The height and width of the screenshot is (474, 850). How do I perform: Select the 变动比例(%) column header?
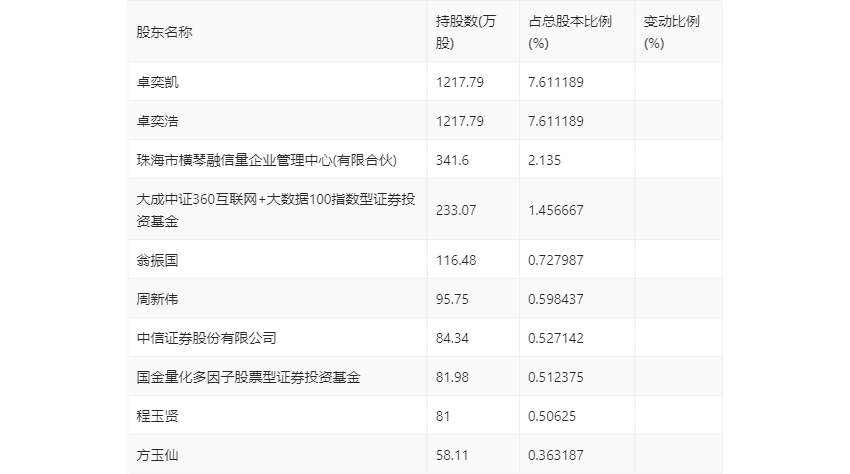[672, 32]
